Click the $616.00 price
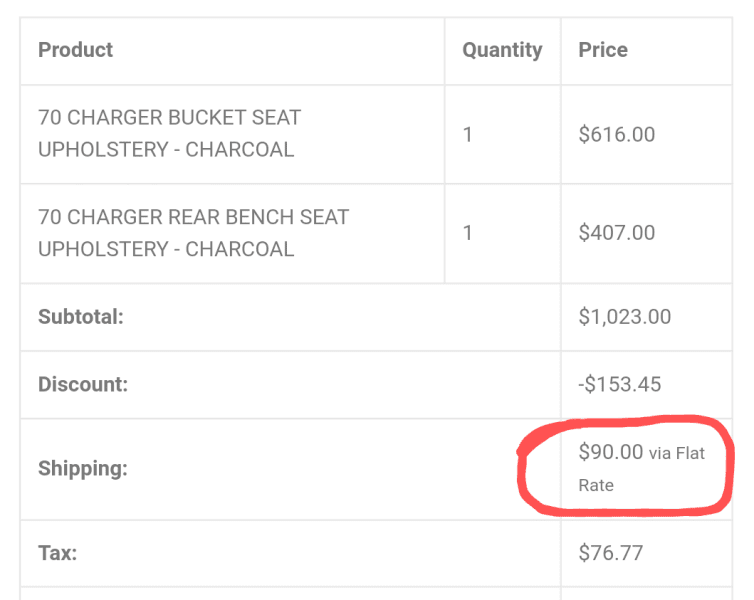The image size is (754, 600). (616, 134)
